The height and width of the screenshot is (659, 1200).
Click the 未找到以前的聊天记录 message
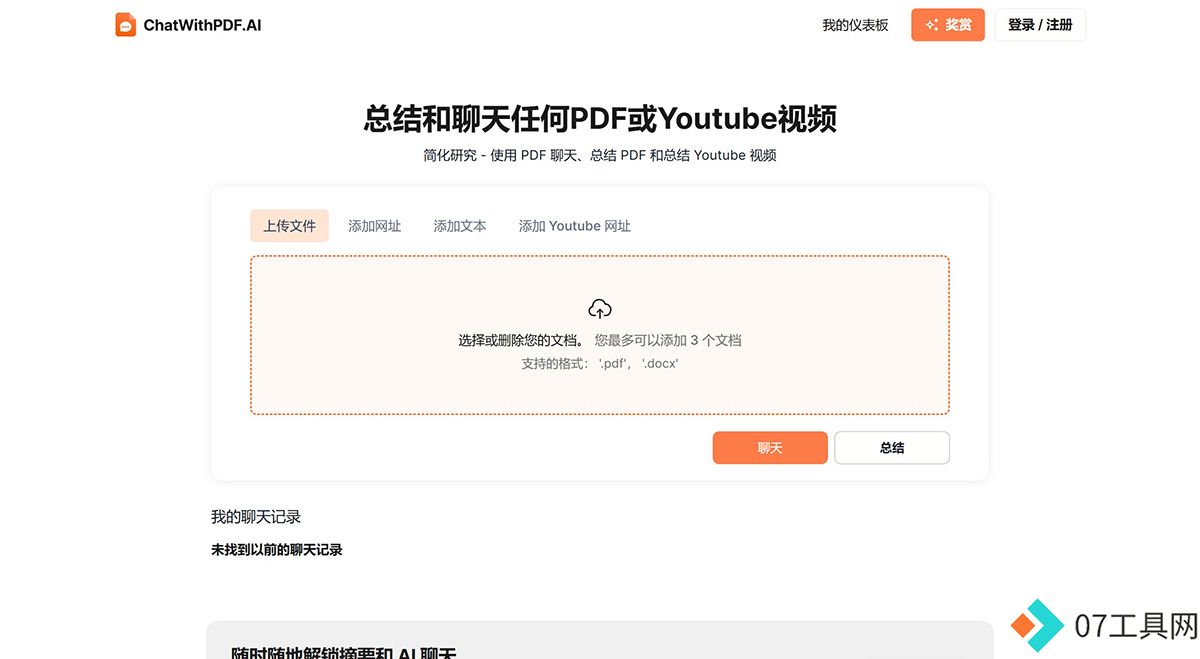click(x=277, y=550)
